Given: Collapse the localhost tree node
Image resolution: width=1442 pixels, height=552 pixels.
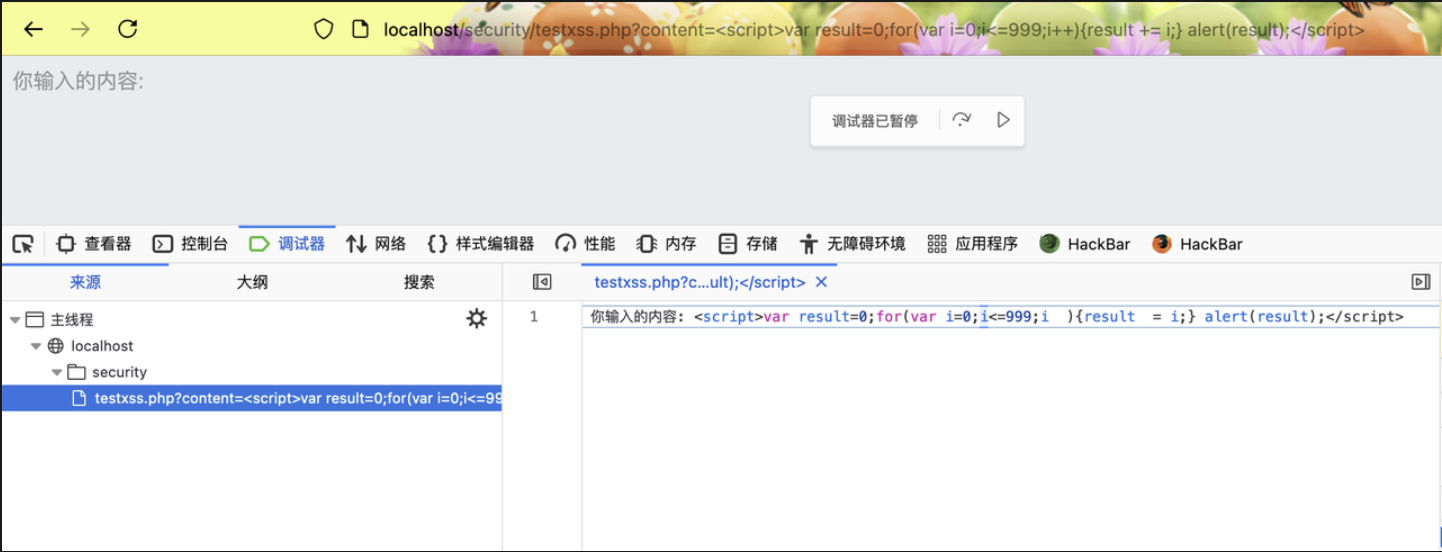Looking at the screenshot, I should click(x=36, y=346).
